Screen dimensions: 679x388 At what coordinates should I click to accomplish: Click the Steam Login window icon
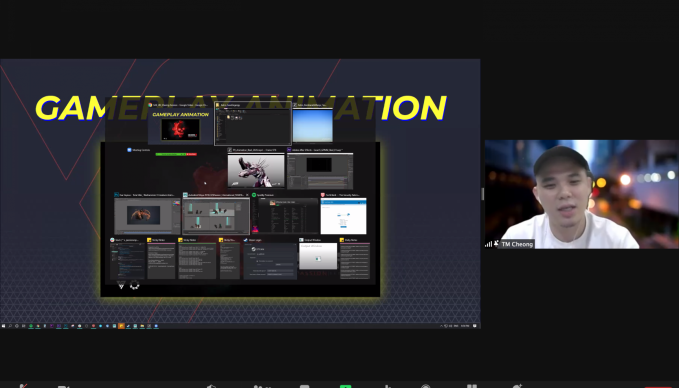click(x=246, y=239)
